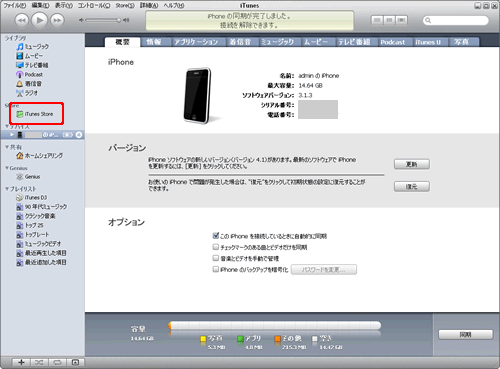Image resolution: width=500 pixels, height=369 pixels.
Task: Collapse the Genius section in the sidebar
Action: (7, 168)
